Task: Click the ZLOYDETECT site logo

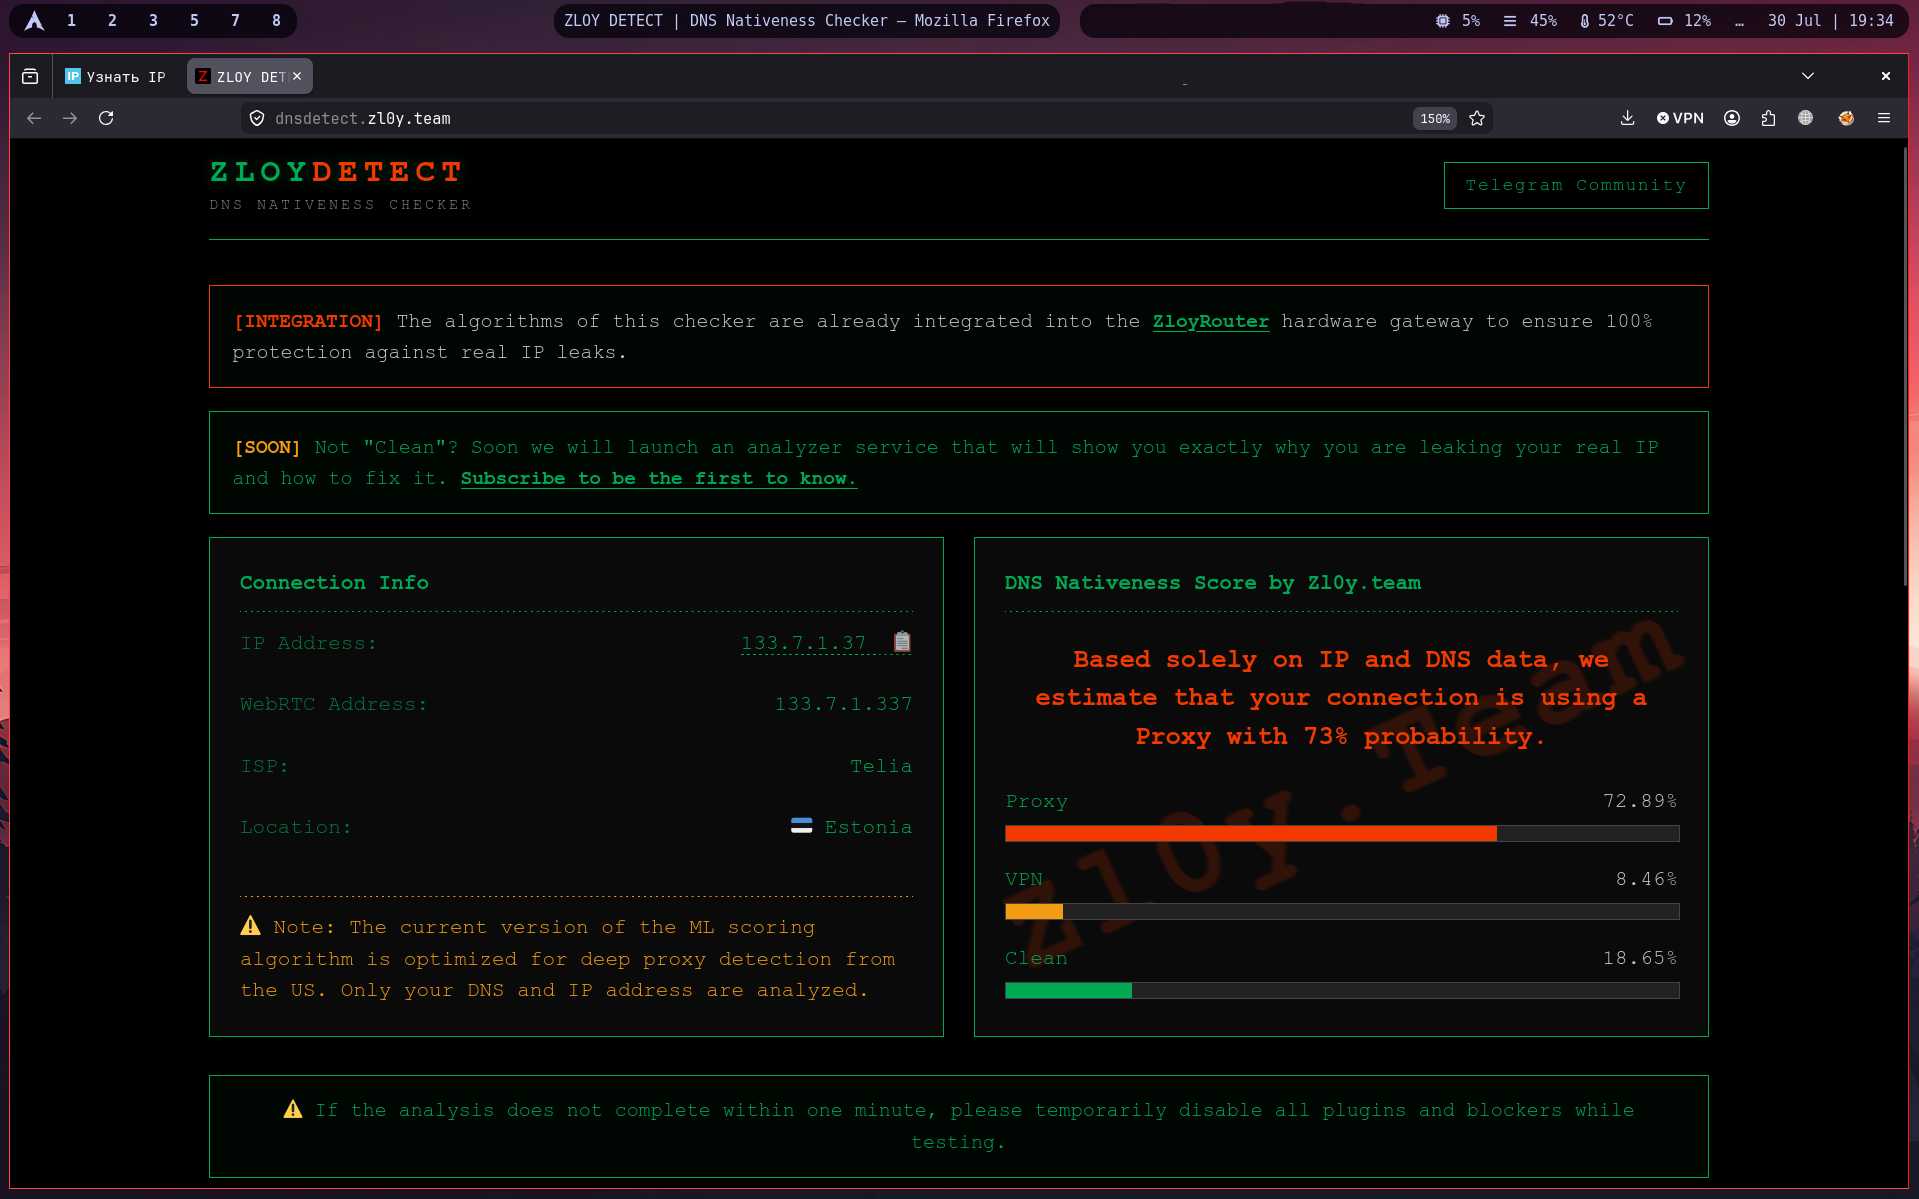Action: 337,172
